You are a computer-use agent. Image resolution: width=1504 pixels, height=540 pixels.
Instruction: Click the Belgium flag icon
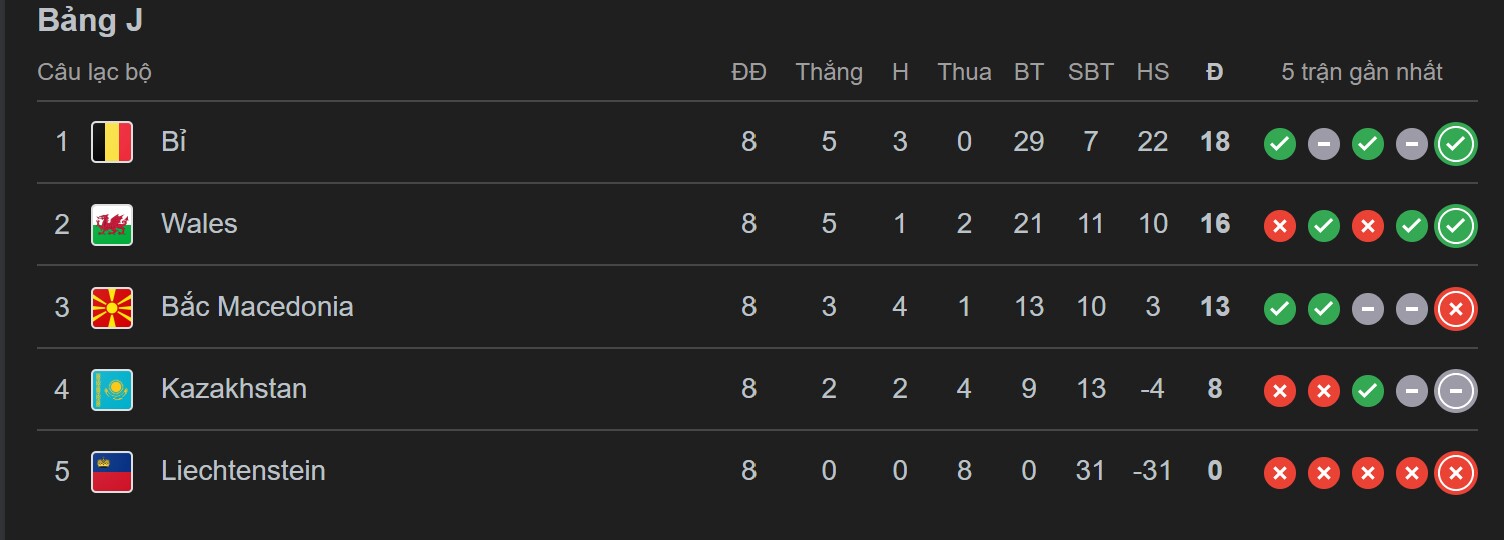[112, 142]
